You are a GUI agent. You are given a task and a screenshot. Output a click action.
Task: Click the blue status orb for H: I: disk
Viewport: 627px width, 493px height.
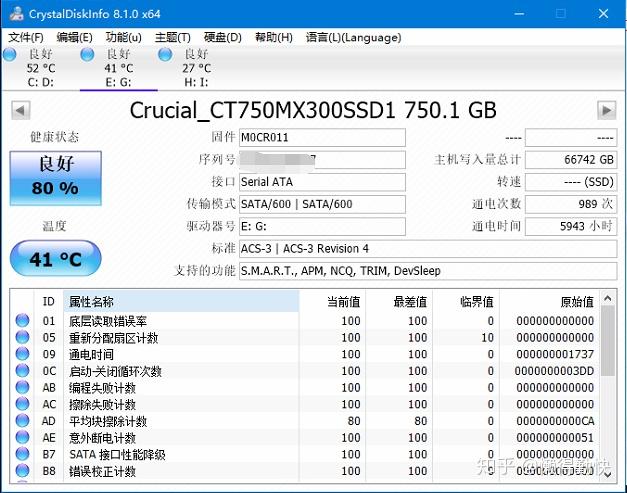pyautogui.click(x=165, y=55)
